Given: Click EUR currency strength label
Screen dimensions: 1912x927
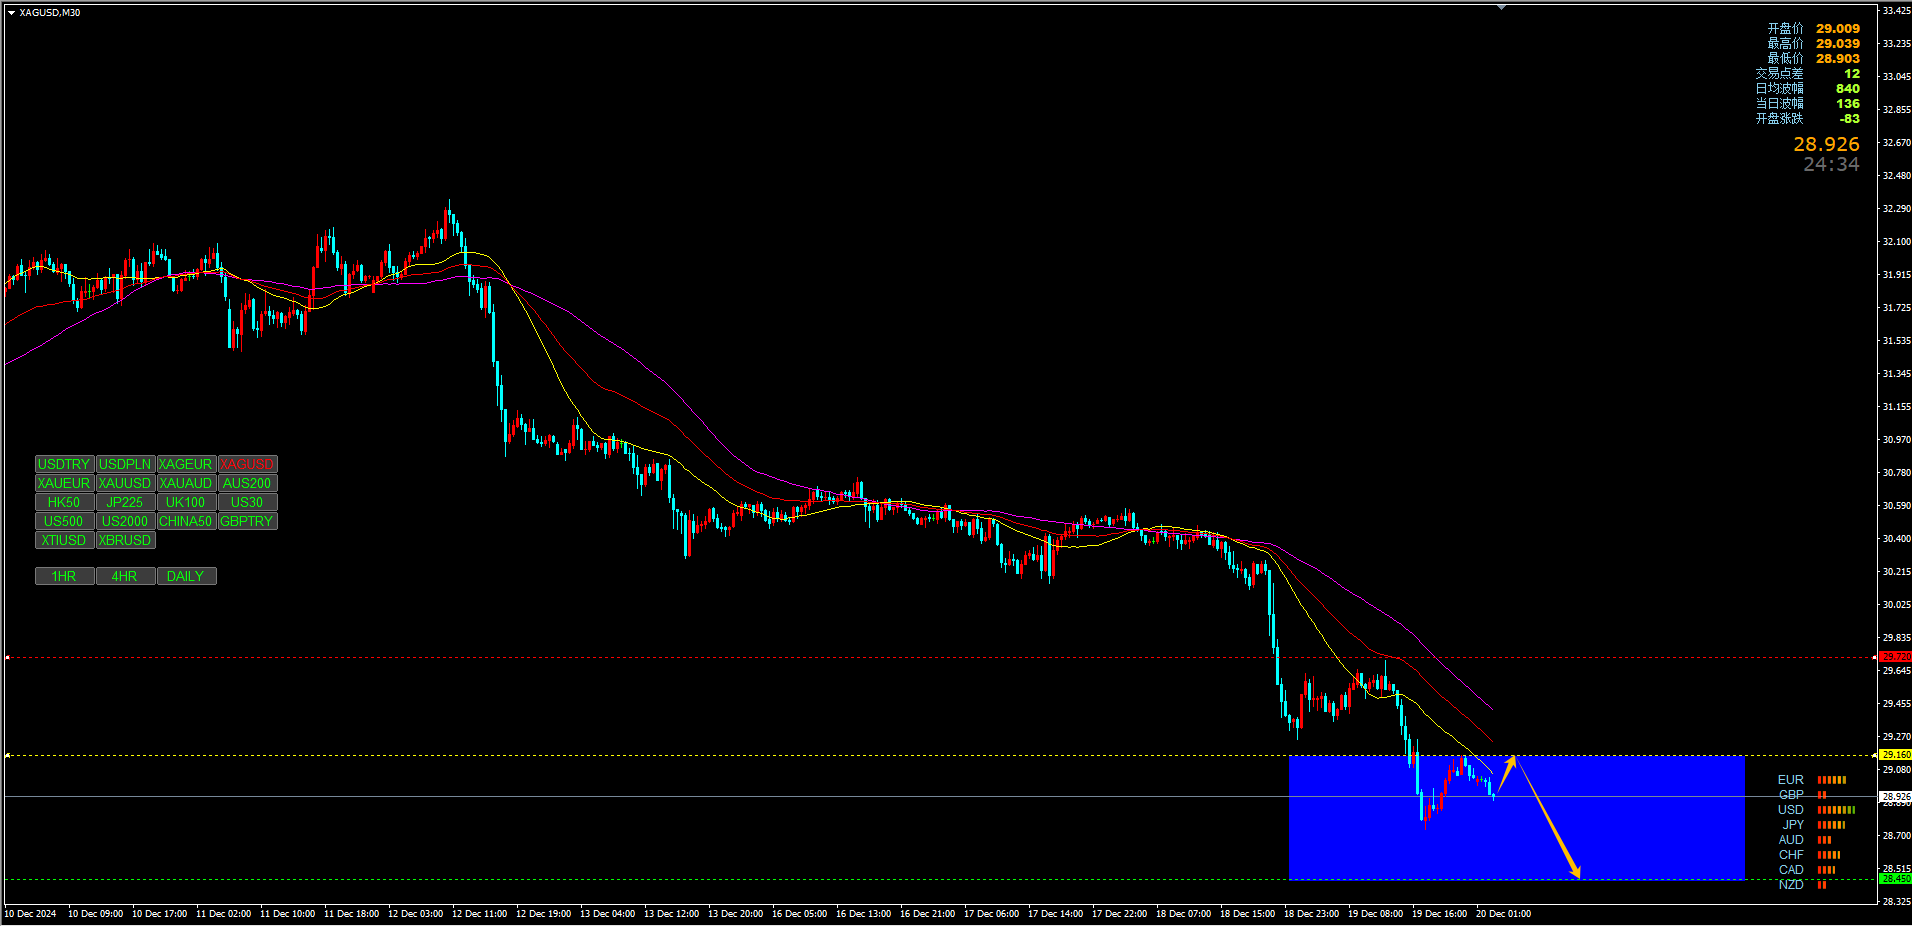Looking at the screenshot, I should click(x=1791, y=780).
